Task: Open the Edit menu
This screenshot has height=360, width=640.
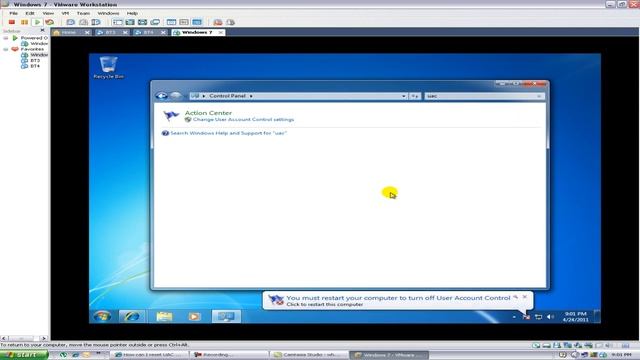Action: pyautogui.click(x=30, y=13)
